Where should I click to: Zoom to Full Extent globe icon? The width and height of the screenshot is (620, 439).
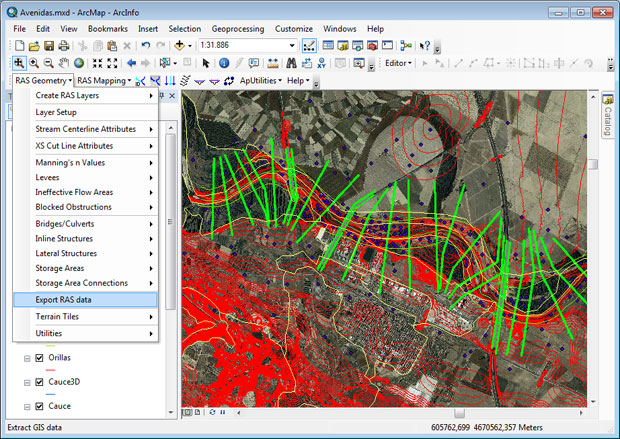pyautogui.click(x=79, y=63)
